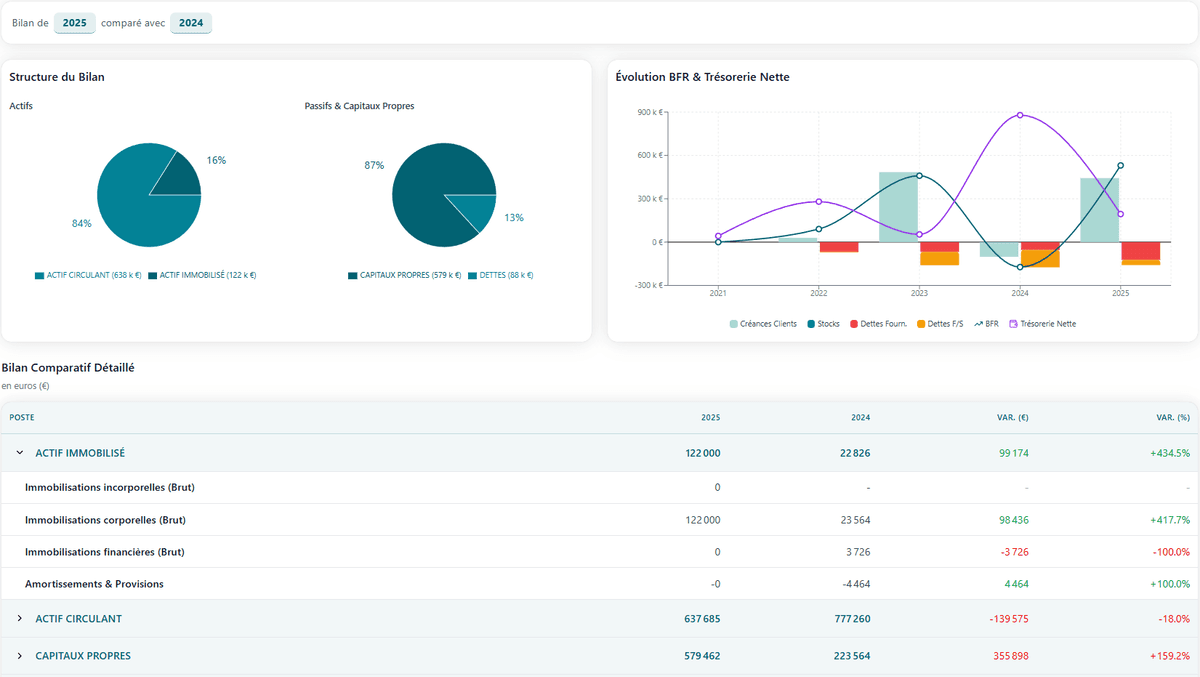This screenshot has width=1200, height=677.
Task: Select the Immobilisations corporelles (Brut) row
Action: coord(105,520)
